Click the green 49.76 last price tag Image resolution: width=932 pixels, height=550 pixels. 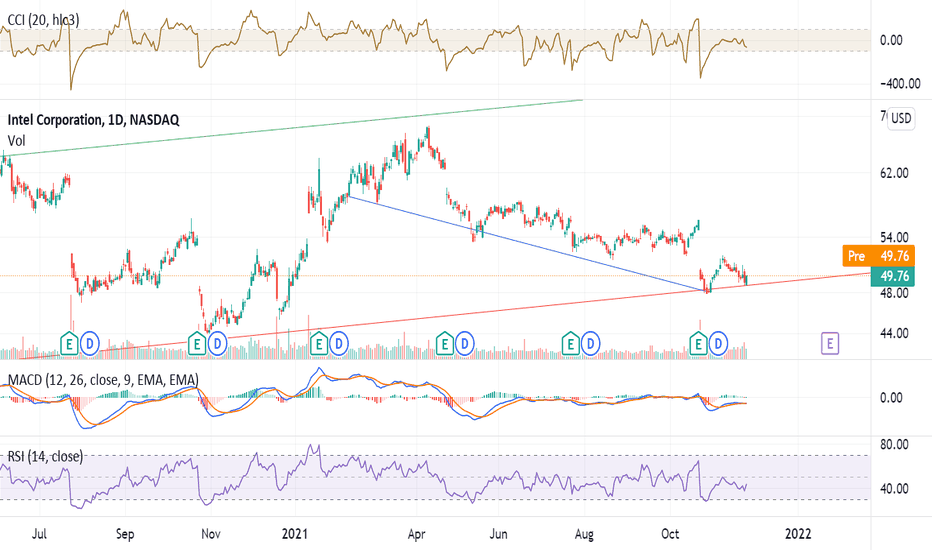893,276
